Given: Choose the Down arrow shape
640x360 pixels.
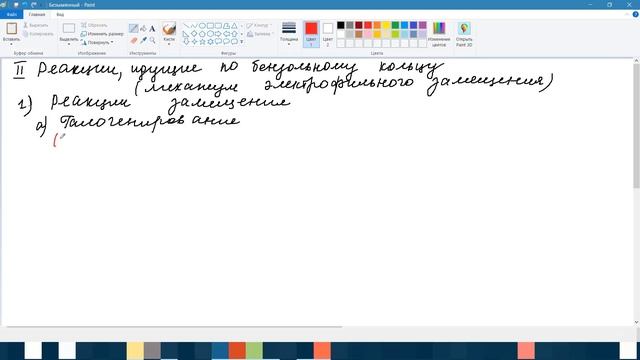Looking at the screenshot, I should click(186, 42).
